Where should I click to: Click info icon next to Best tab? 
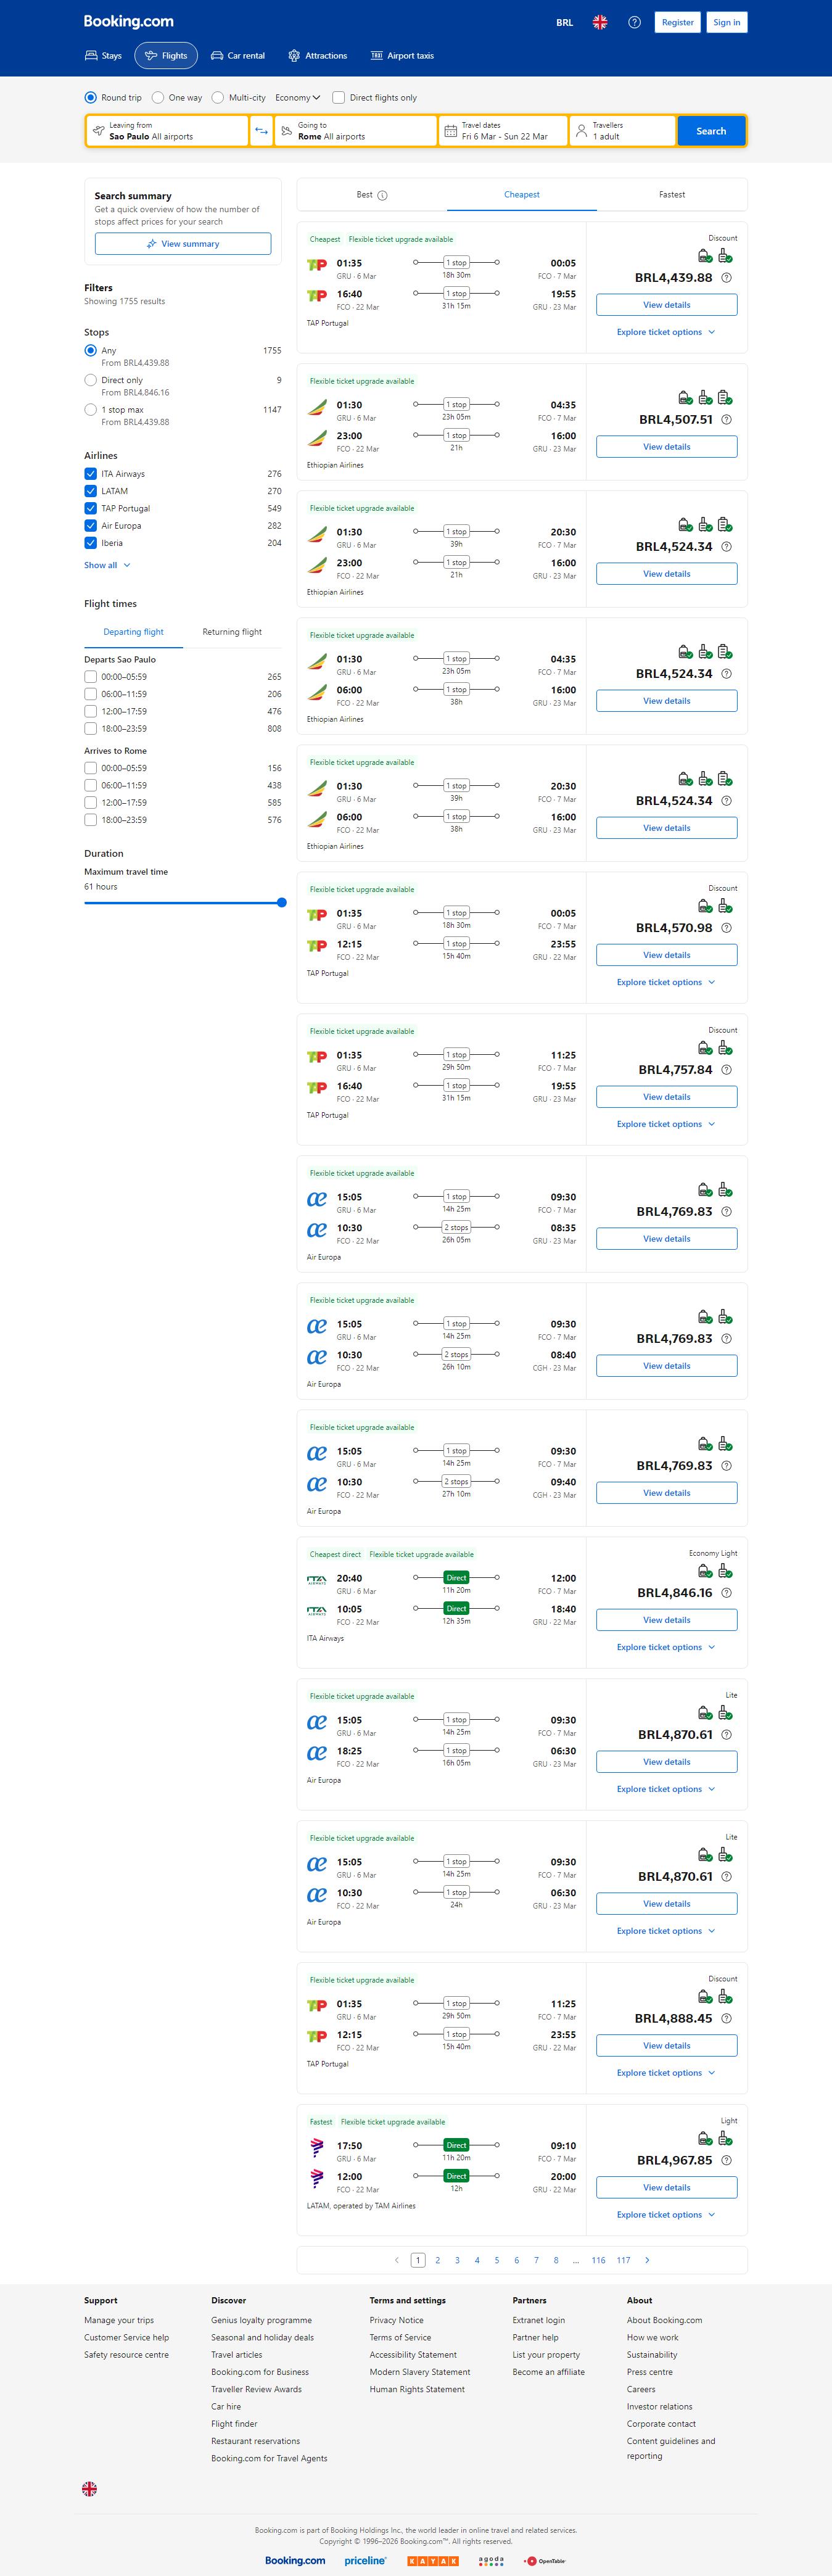click(382, 196)
